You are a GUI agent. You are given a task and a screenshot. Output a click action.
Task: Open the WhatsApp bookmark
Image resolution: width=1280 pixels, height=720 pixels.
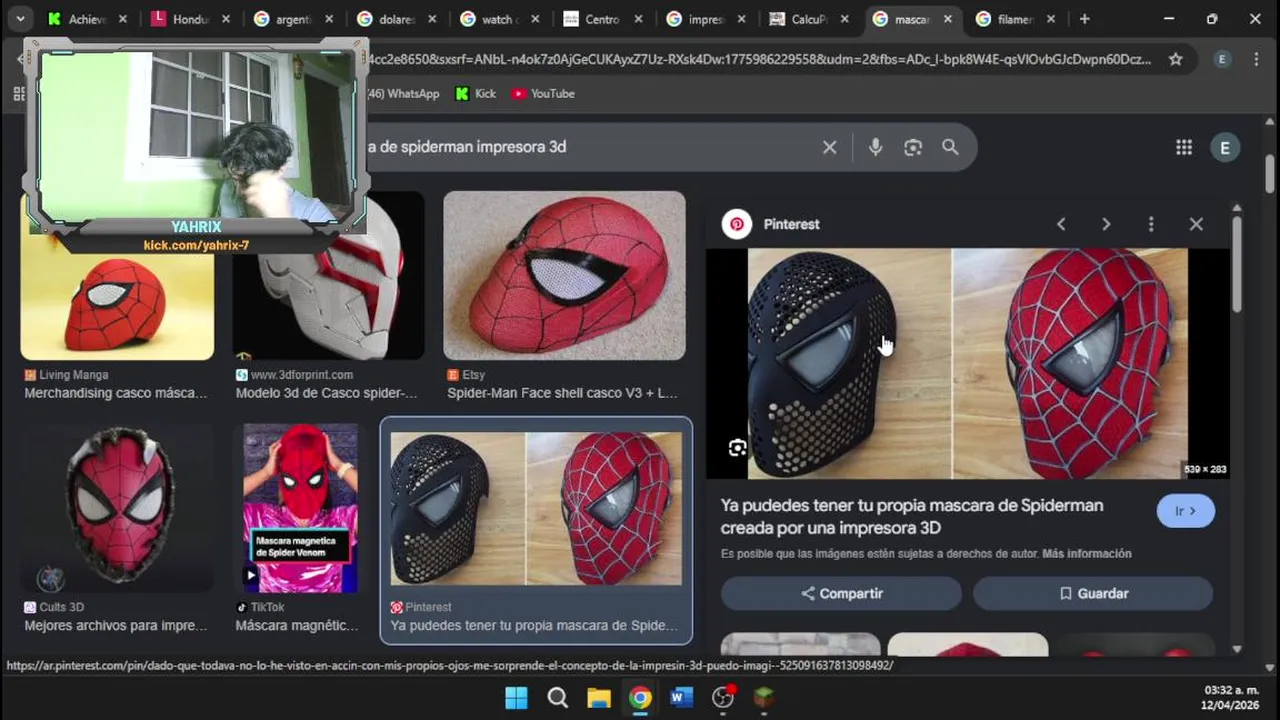point(403,93)
